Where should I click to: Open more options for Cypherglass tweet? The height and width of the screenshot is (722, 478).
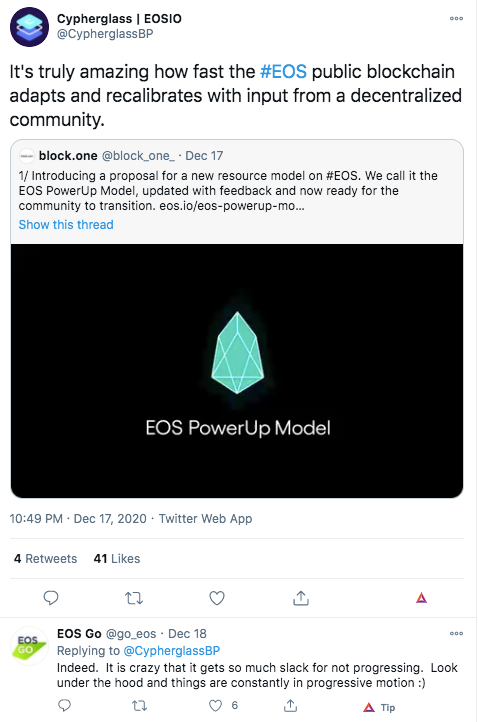point(456,18)
